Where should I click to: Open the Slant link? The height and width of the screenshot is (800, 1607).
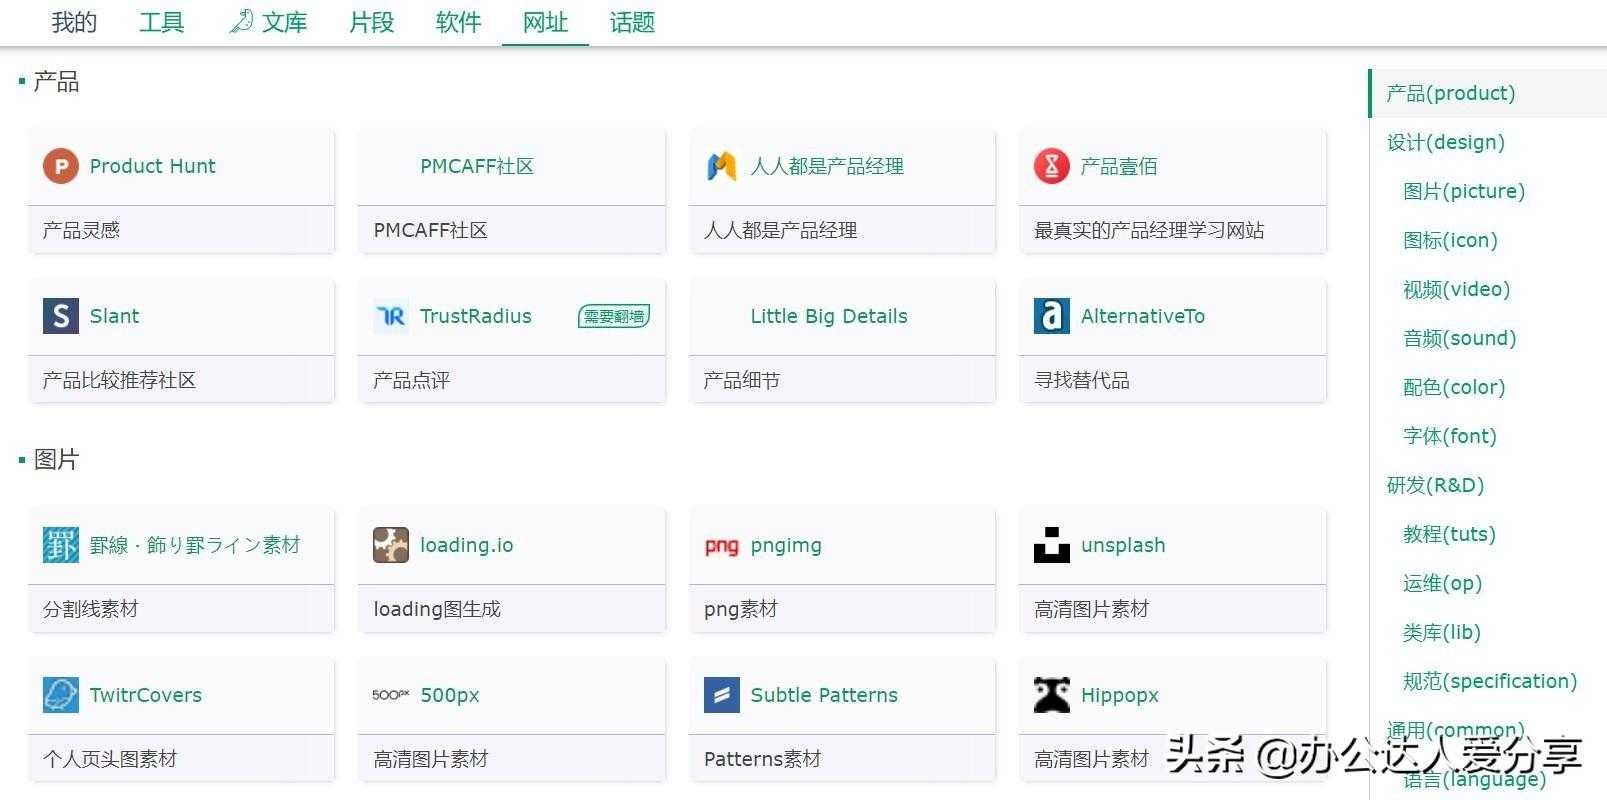(114, 316)
